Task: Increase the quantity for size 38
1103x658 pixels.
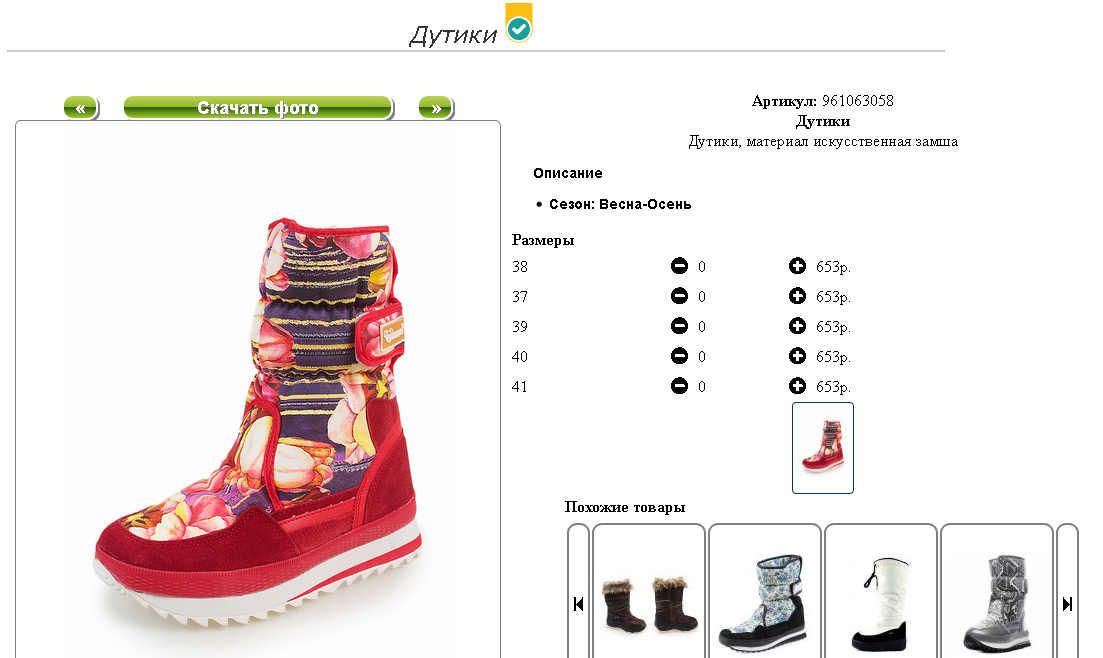Action: [797, 266]
